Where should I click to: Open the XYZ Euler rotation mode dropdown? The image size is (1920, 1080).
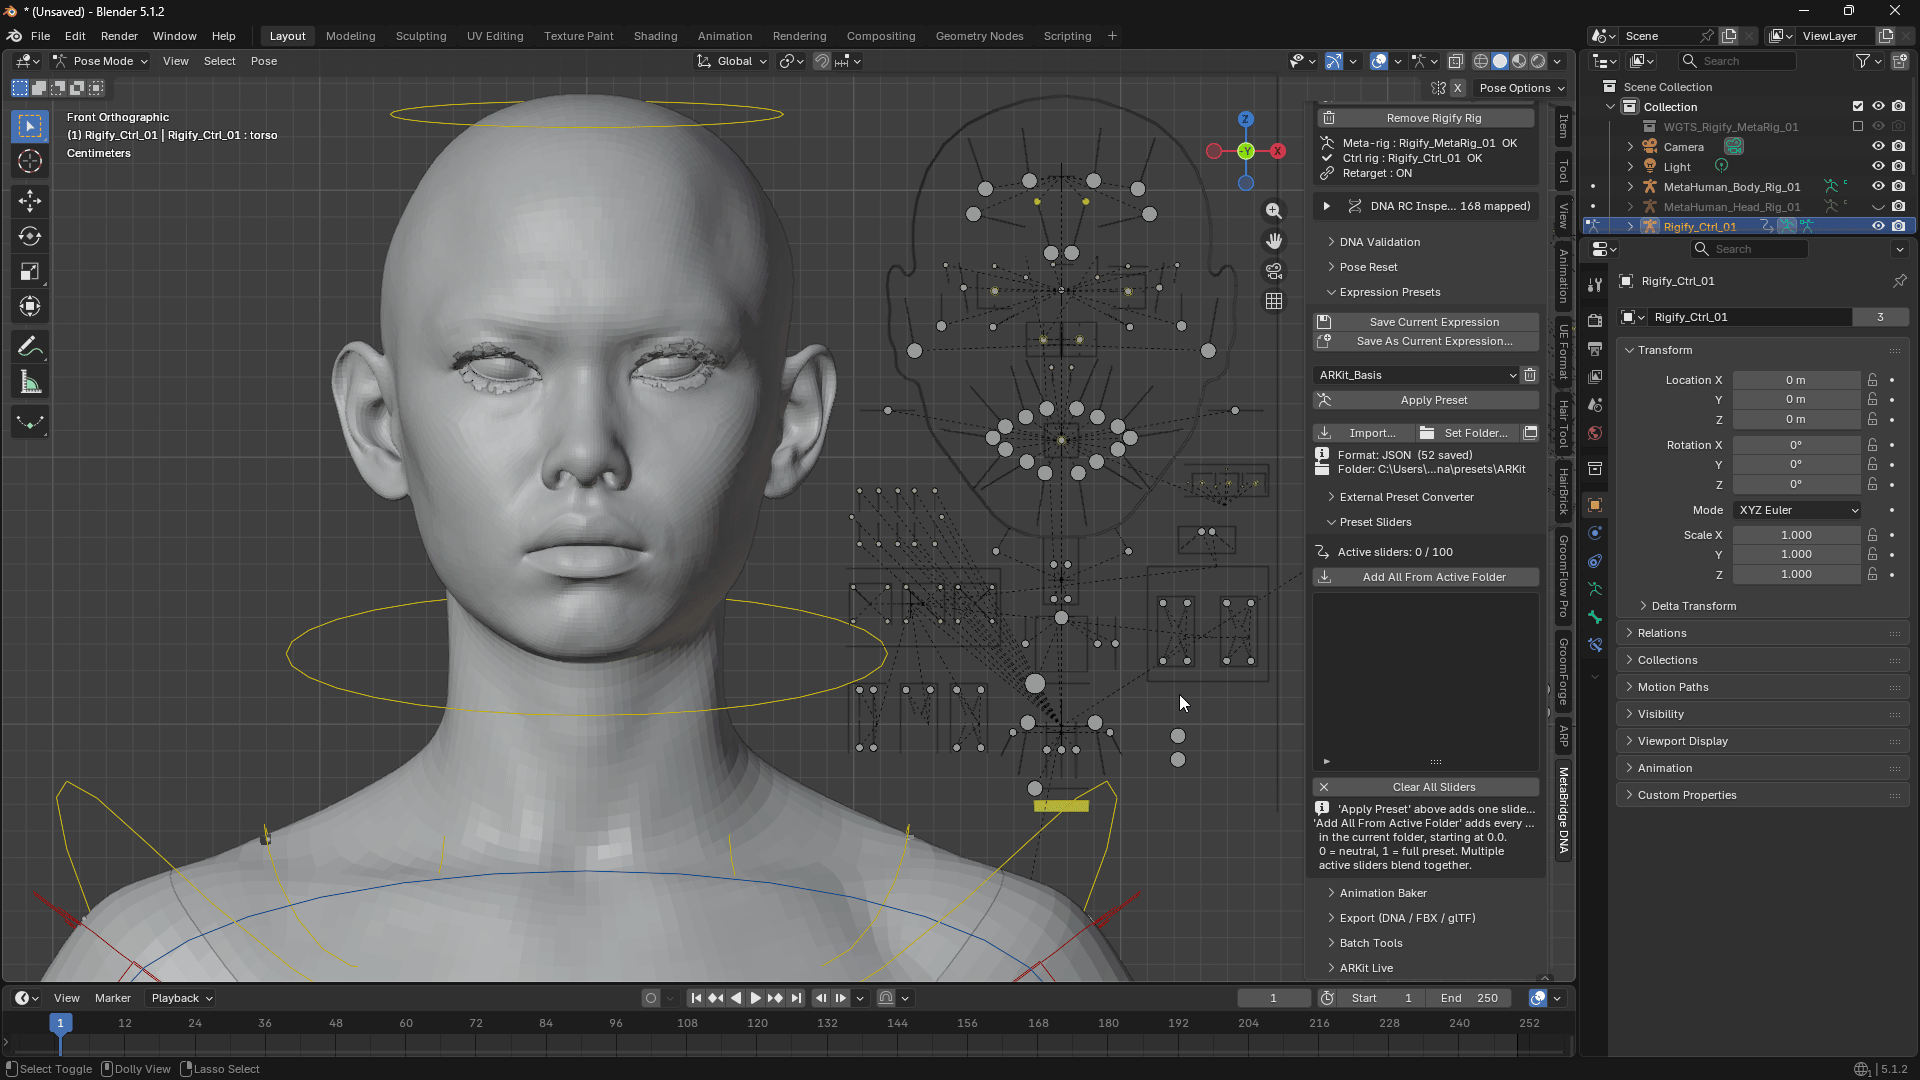(x=1797, y=510)
